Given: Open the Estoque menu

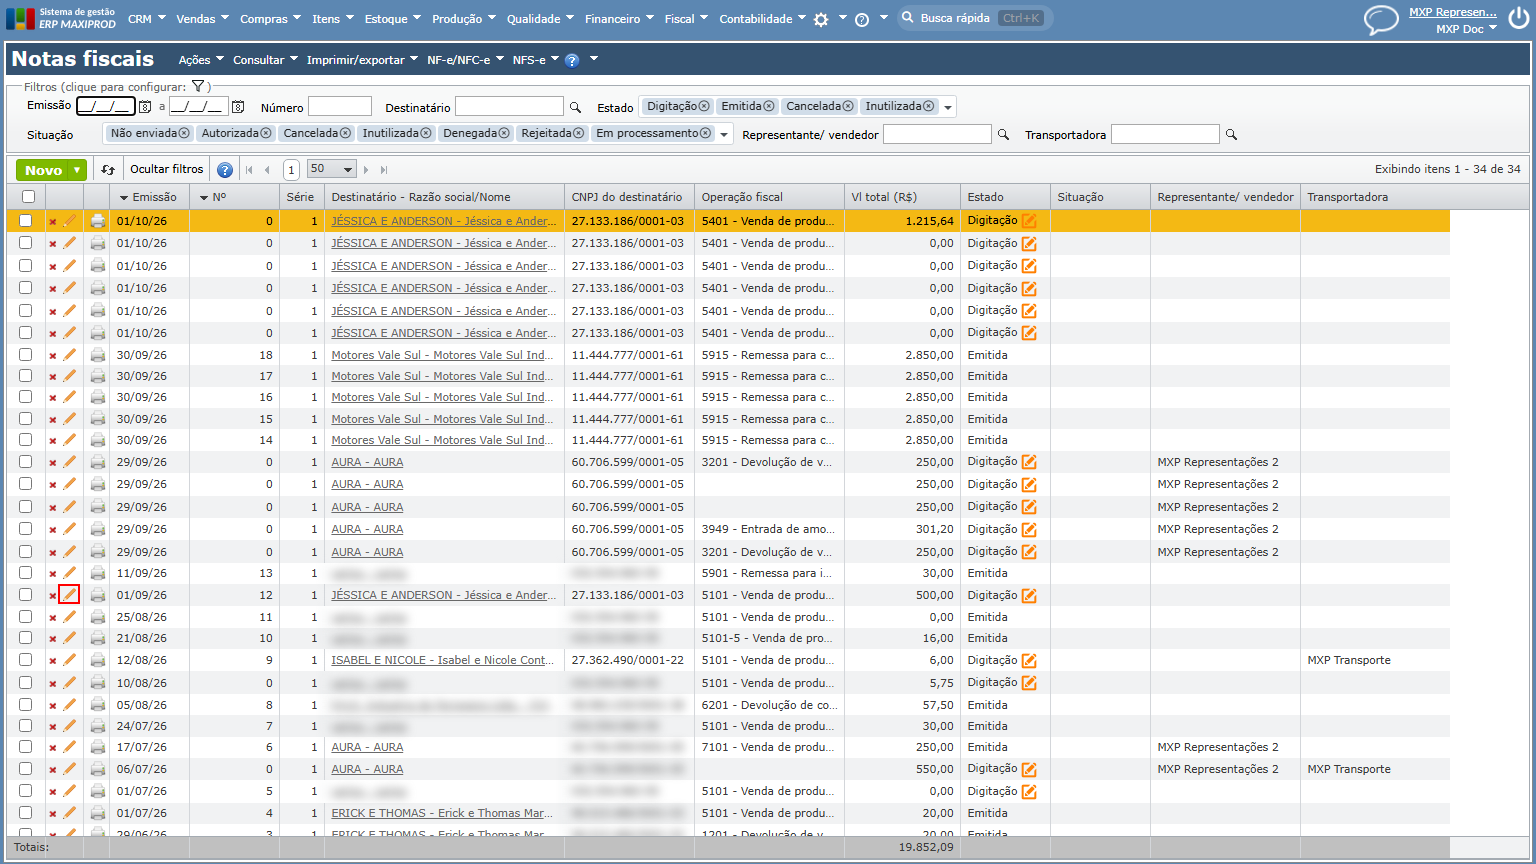Looking at the screenshot, I should [393, 19].
